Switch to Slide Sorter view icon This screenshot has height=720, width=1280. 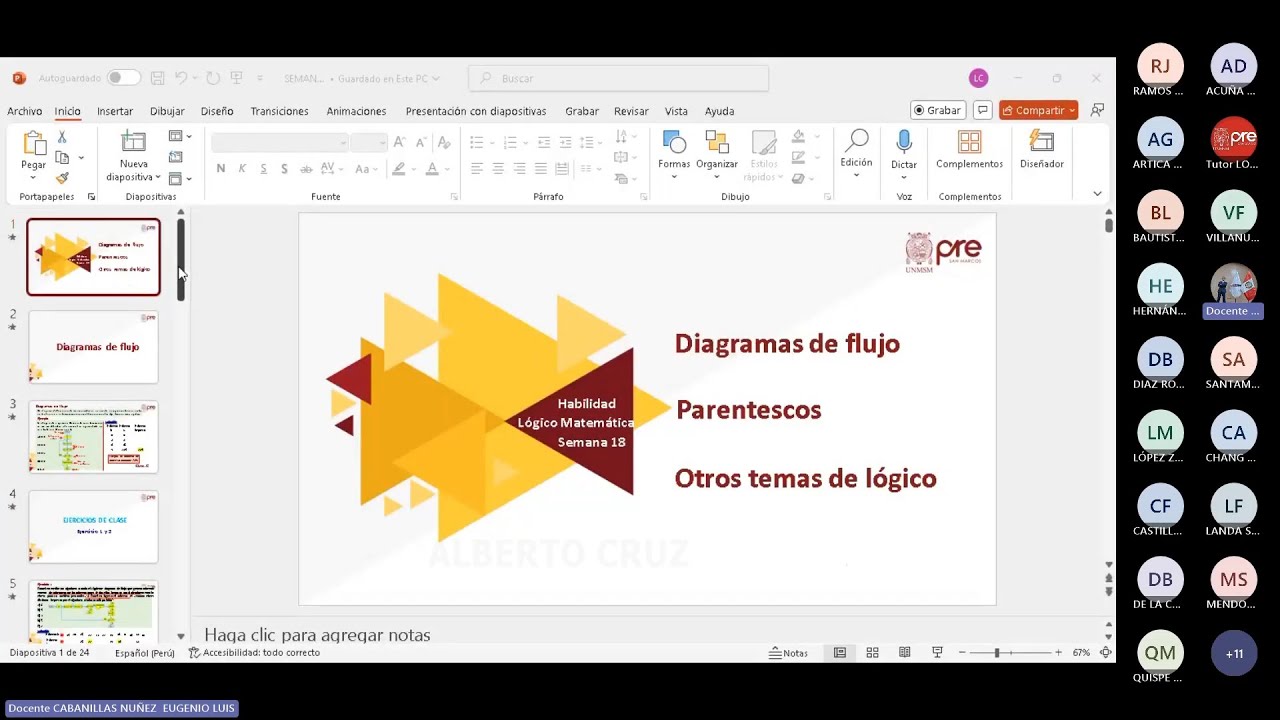pos(872,653)
